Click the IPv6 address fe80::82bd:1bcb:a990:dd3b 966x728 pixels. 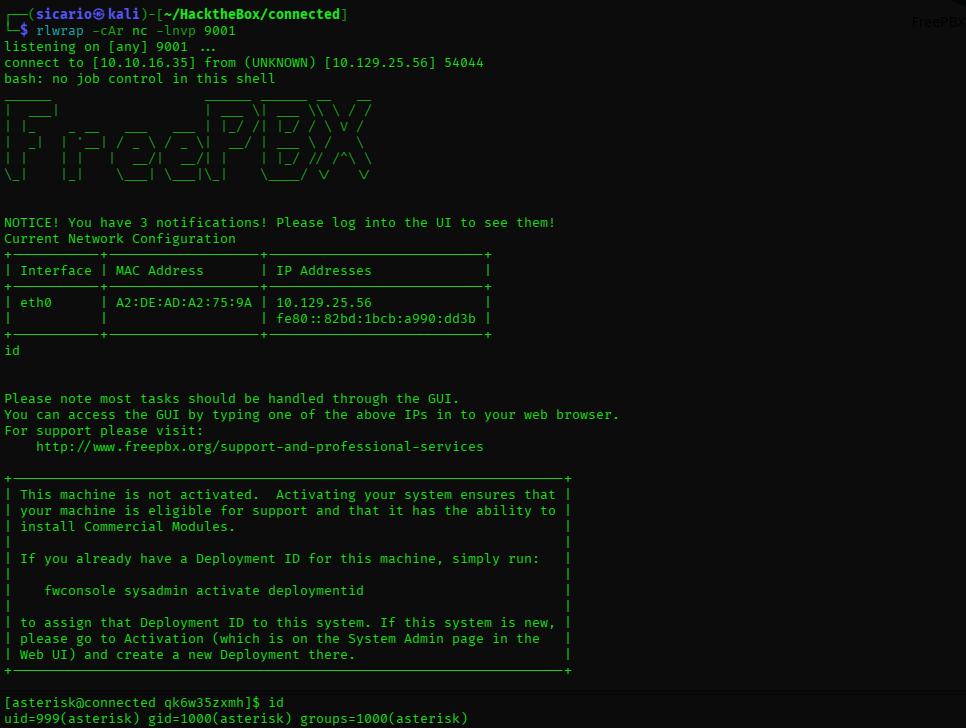pos(376,319)
